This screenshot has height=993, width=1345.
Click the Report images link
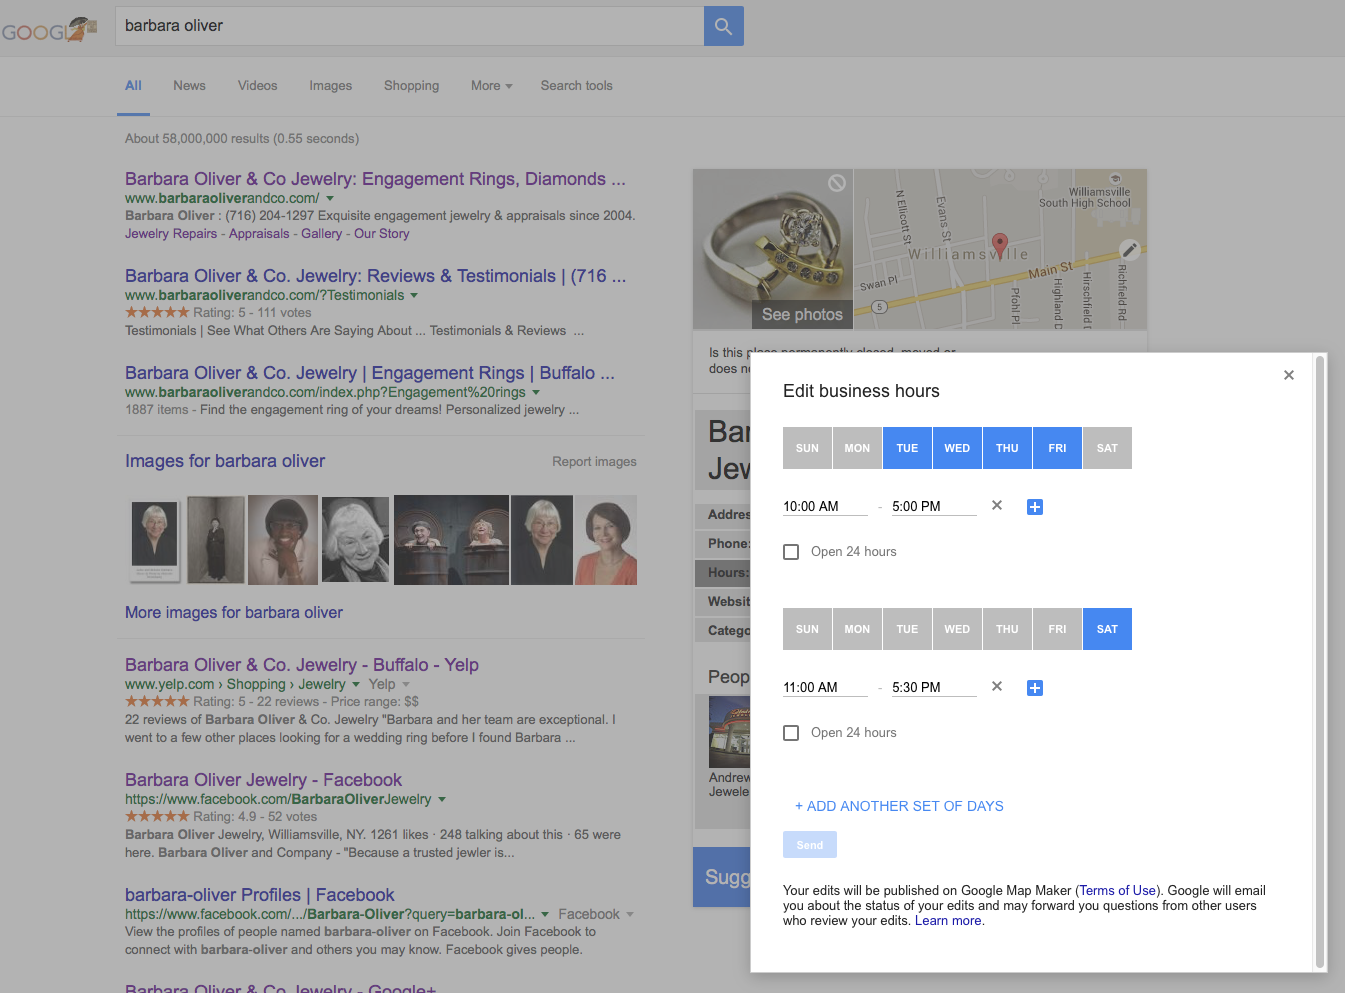click(594, 462)
